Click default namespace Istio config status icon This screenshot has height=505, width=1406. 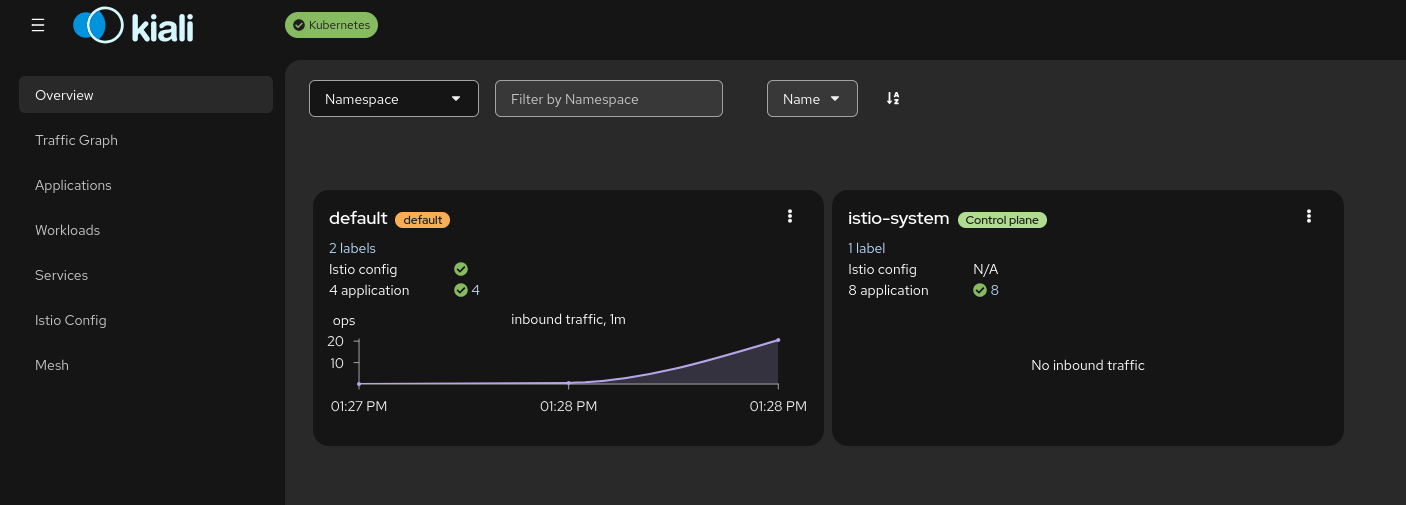click(461, 269)
